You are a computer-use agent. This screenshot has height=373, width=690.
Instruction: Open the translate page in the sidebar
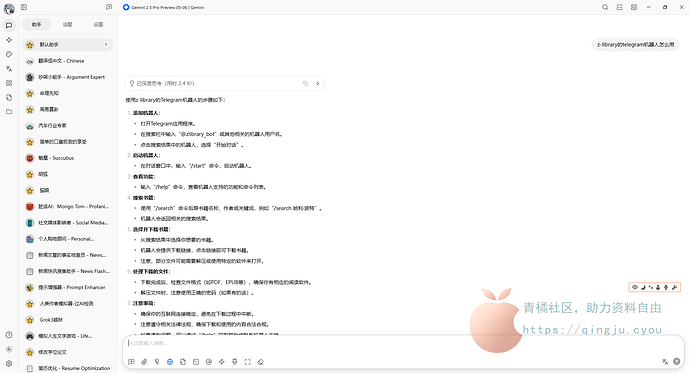coord(9,69)
